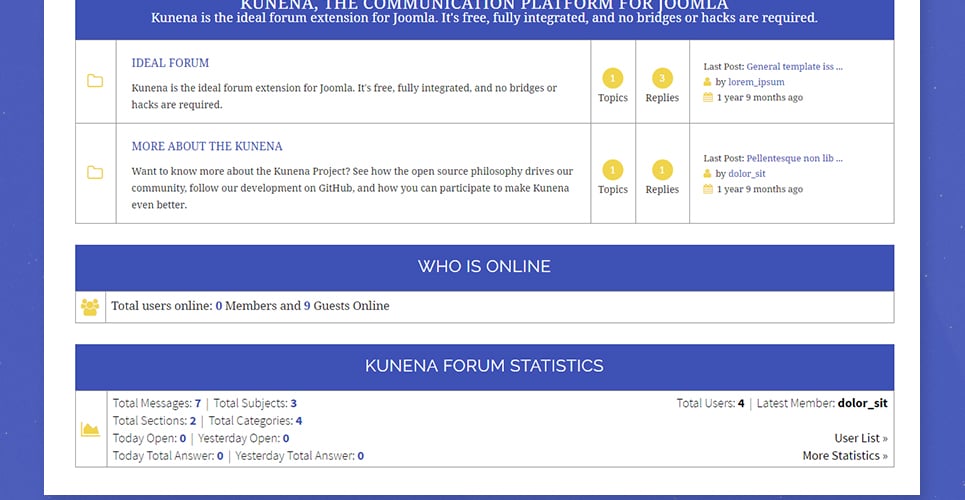Image resolution: width=965 pixels, height=500 pixels.
Task: Click the WHO IS ONLINE header
Action: click(x=484, y=267)
